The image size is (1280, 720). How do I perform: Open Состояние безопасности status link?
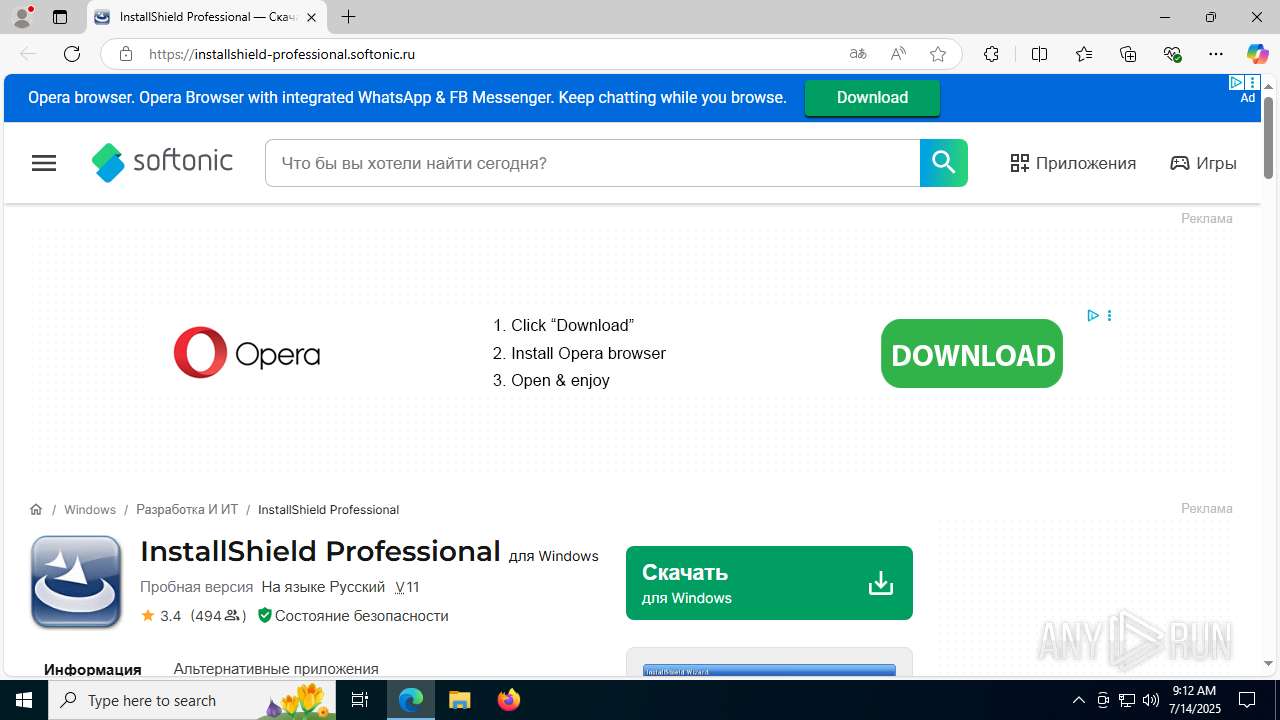coord(353,616)
